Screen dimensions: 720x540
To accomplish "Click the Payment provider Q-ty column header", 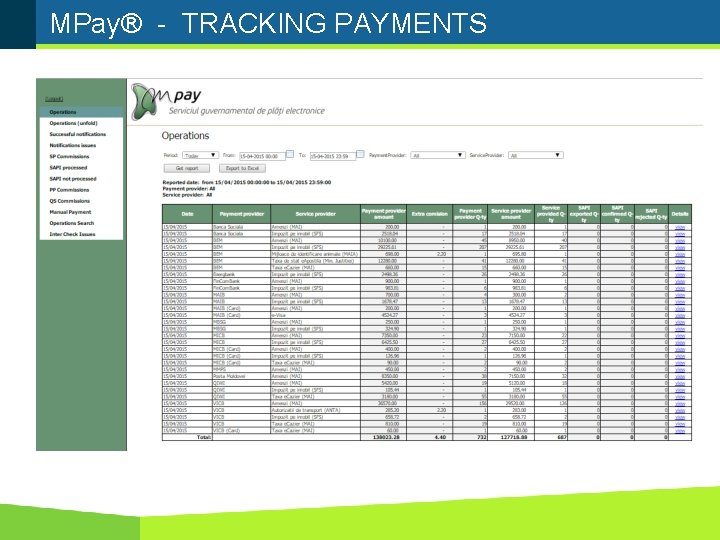I will coord(470,214).
